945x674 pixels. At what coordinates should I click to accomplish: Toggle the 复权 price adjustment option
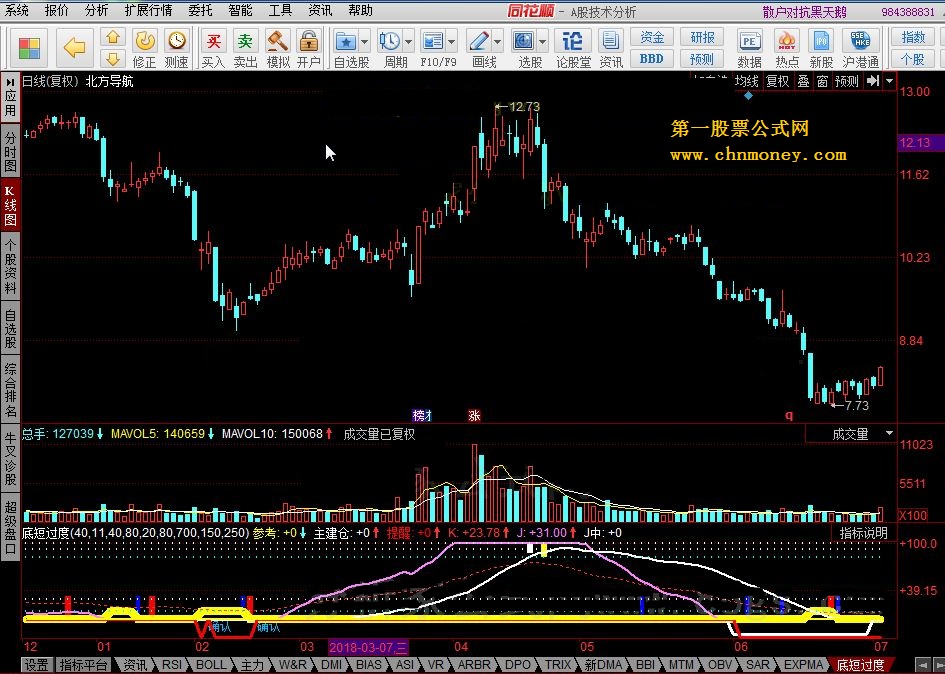(x=777, y=81)
